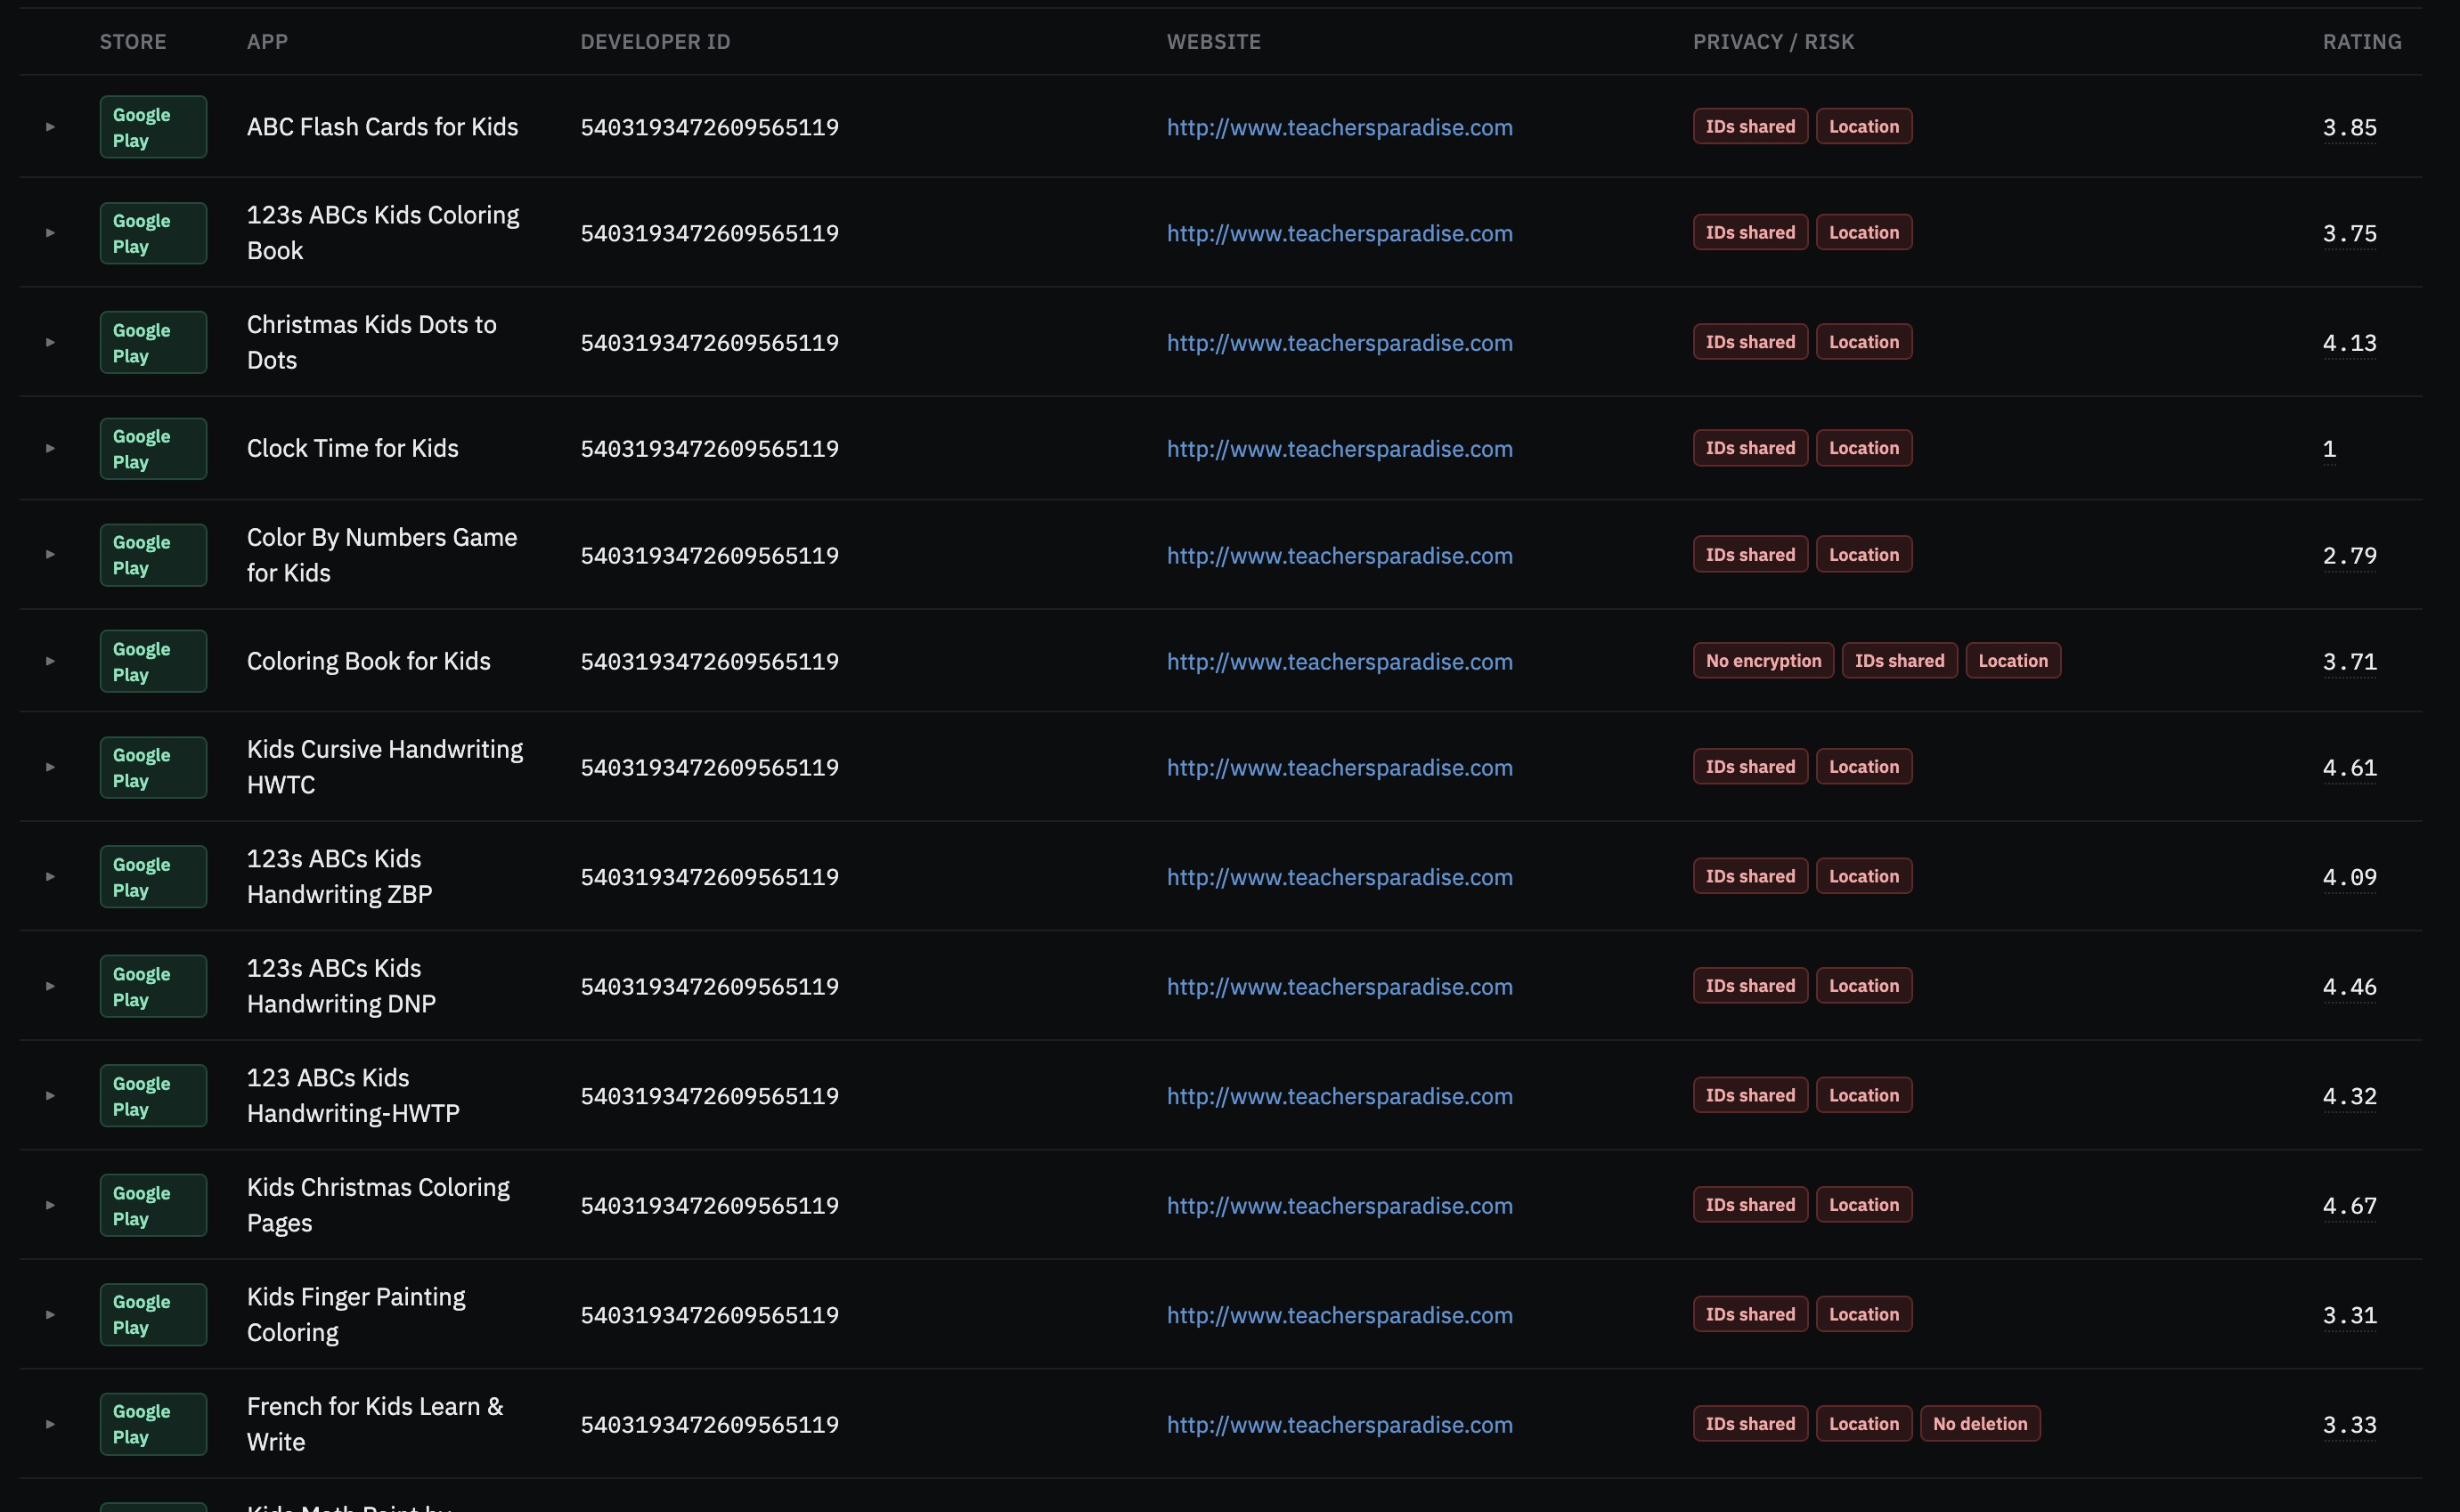The width and height of the screenshot is (2460, 1512).
Task: Sort by the PRIVACY / RISK column header
Action: pyautogui.click(x=1773, y=42)
